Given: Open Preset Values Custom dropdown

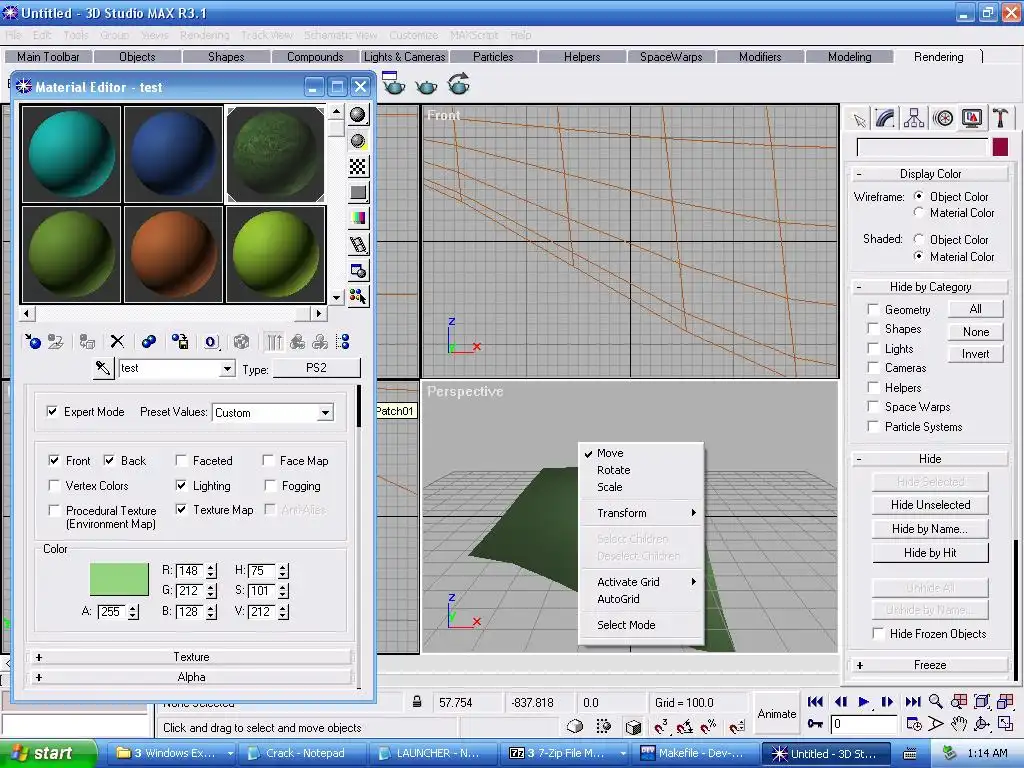Looking at the screenshot, I should click(325, 413).
